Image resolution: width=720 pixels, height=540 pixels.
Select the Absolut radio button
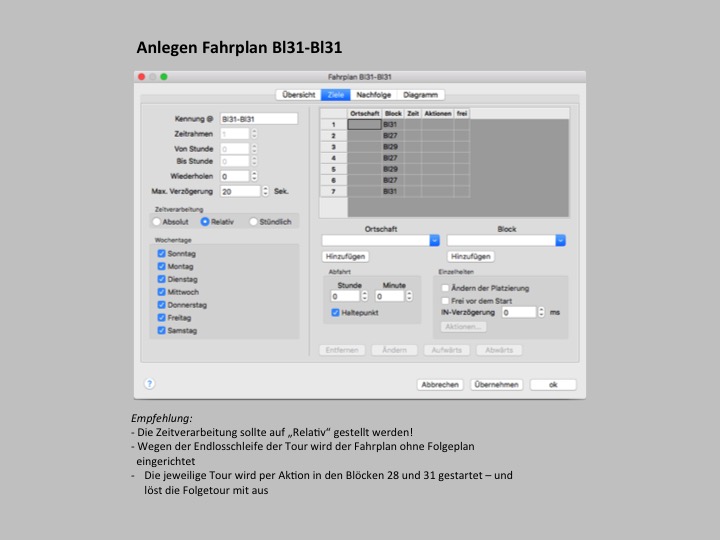pyautogui.click(x=156, y=222)
